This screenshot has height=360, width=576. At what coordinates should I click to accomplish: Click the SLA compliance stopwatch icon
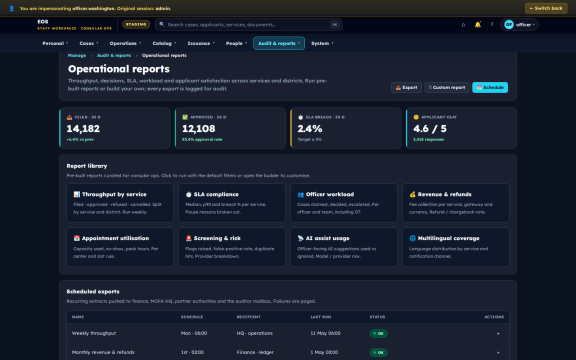[x=188, y=194]
